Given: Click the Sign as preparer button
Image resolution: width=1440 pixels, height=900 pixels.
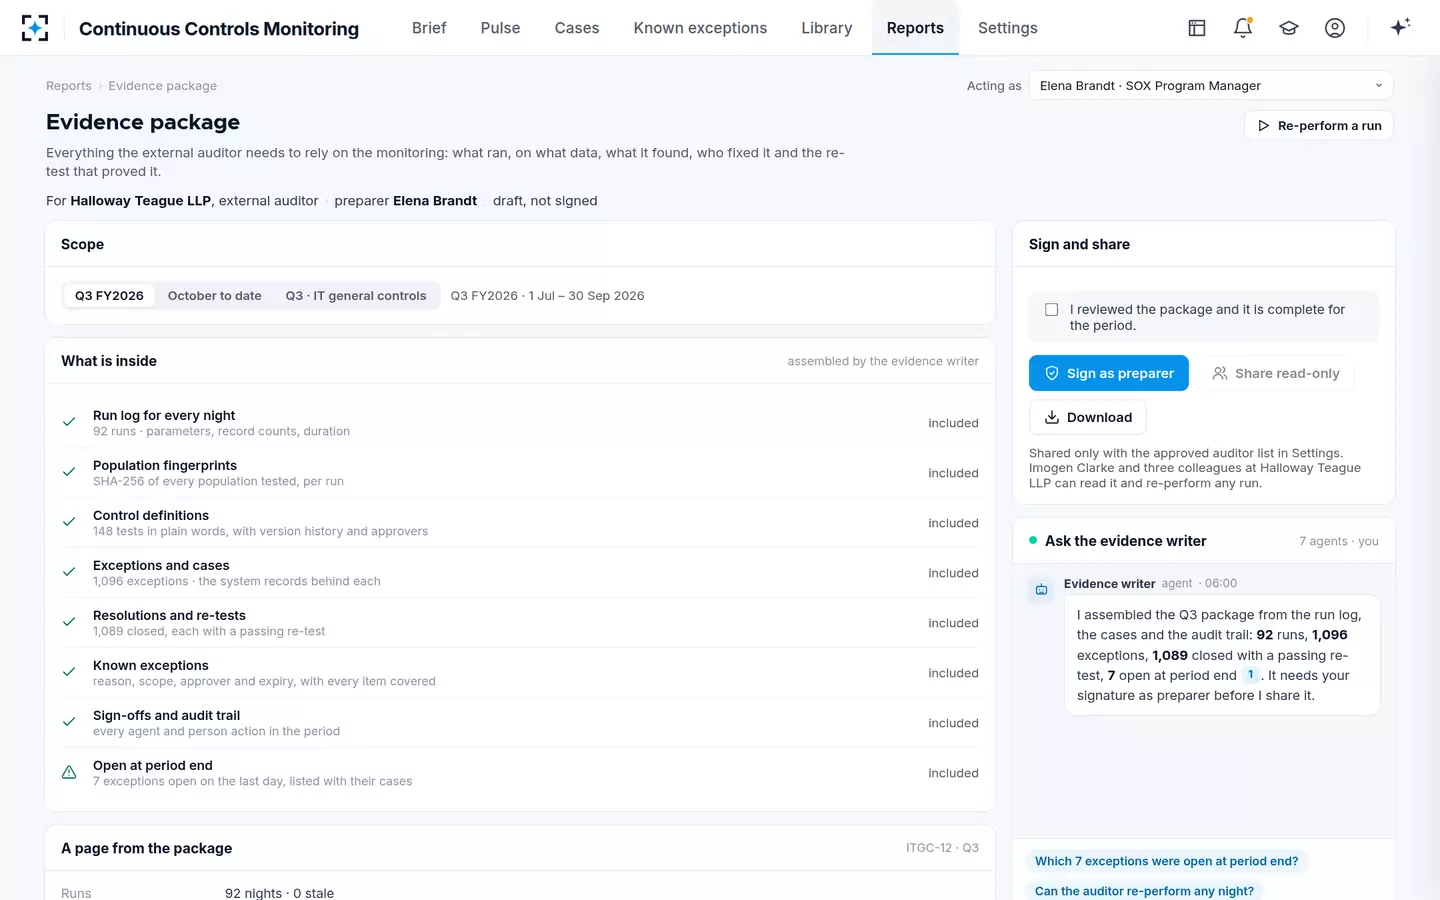Looking at the screenshot, I should [1109, 373].
